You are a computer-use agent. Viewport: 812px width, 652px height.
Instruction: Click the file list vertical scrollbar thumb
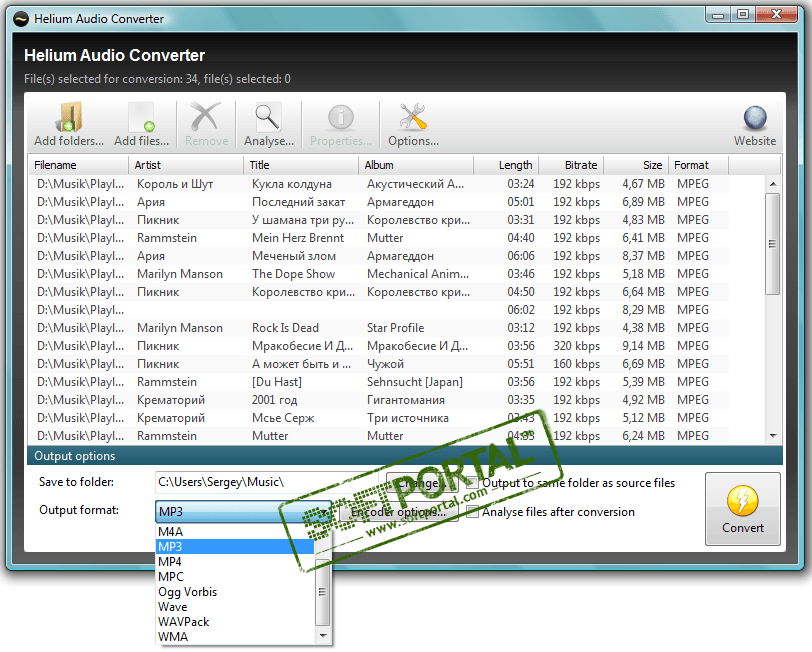pos(773,244)
